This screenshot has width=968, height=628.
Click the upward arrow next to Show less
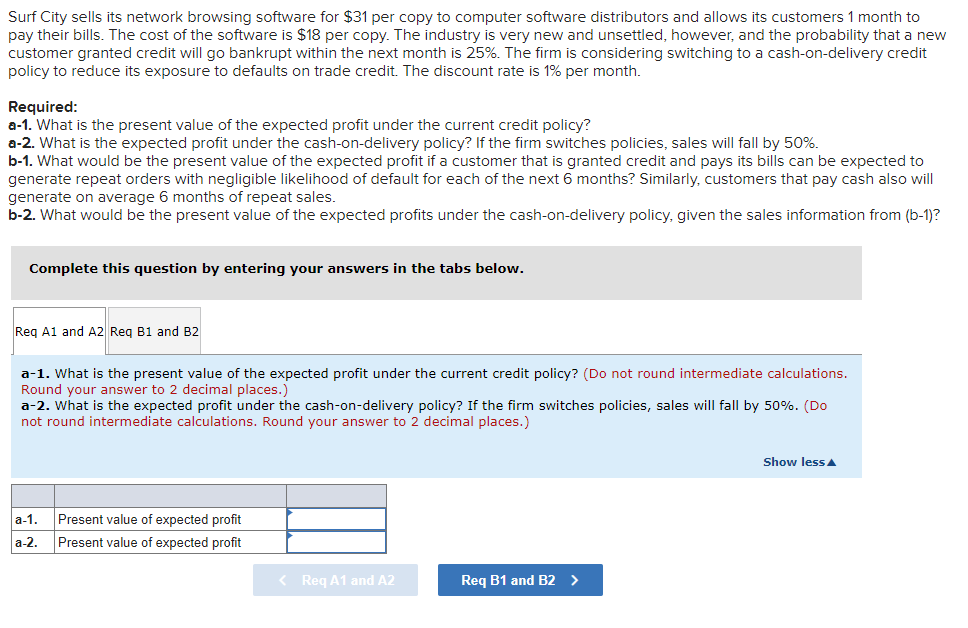pyautogui.click(x=833, y=461)
